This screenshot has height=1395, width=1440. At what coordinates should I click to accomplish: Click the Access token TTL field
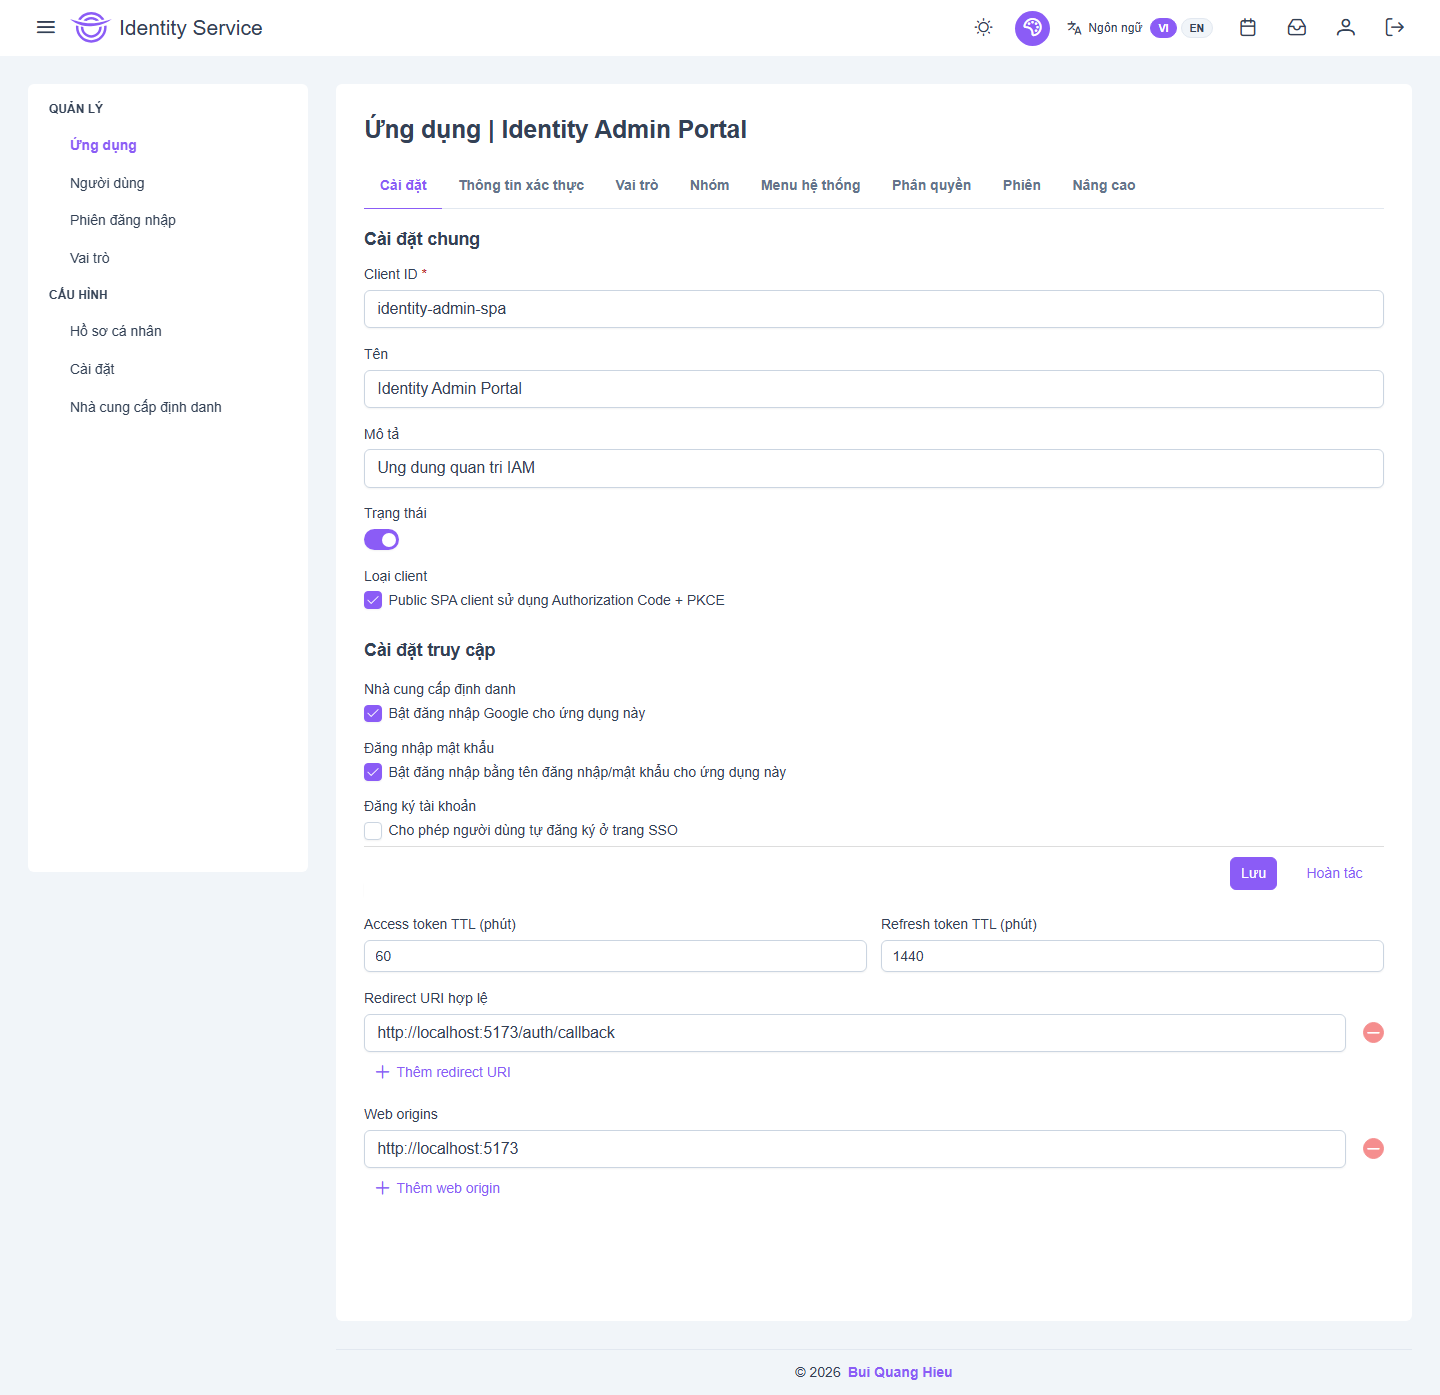point(614,956)
